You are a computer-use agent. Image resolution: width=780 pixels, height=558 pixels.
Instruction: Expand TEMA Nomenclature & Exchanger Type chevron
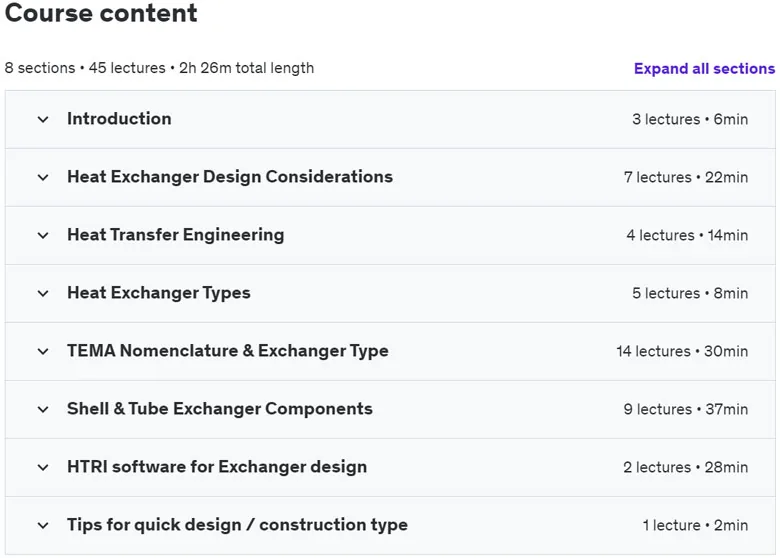pos(43,352)
